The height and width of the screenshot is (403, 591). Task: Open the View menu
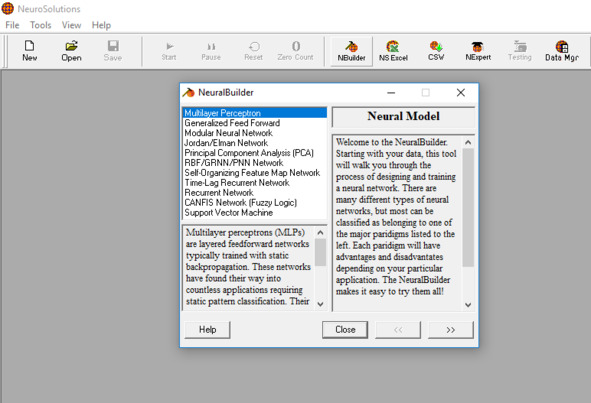click(71, 25)
